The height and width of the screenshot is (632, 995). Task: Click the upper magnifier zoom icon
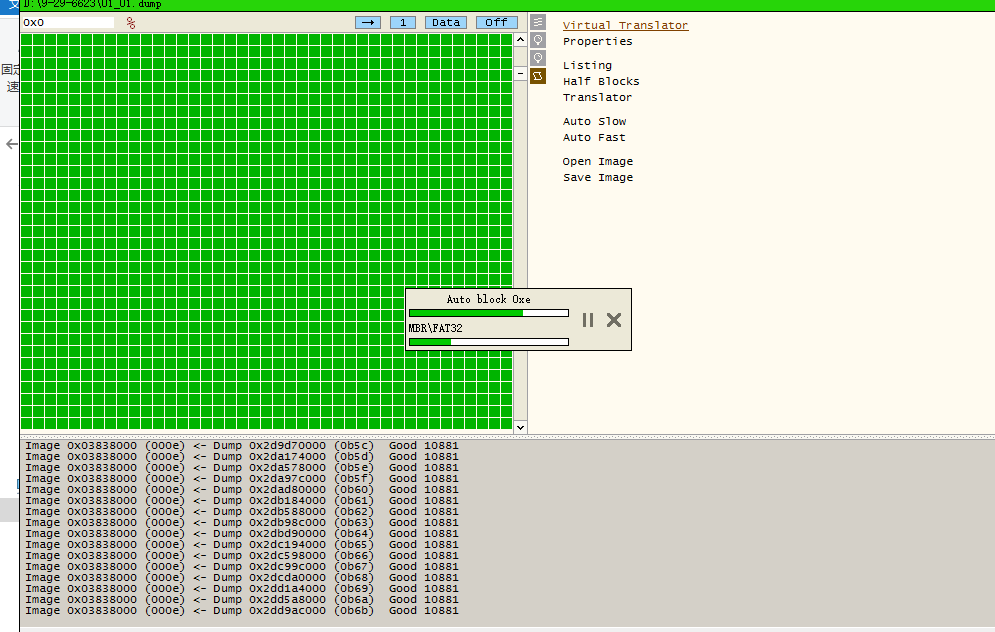[538, 40]
